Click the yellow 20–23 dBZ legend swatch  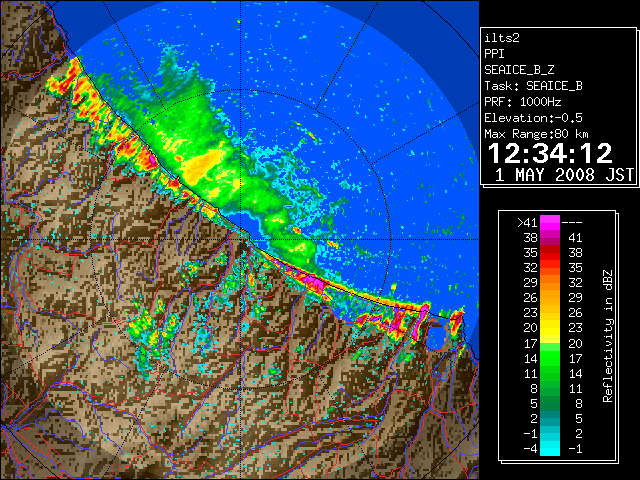[x=550, y=328]
